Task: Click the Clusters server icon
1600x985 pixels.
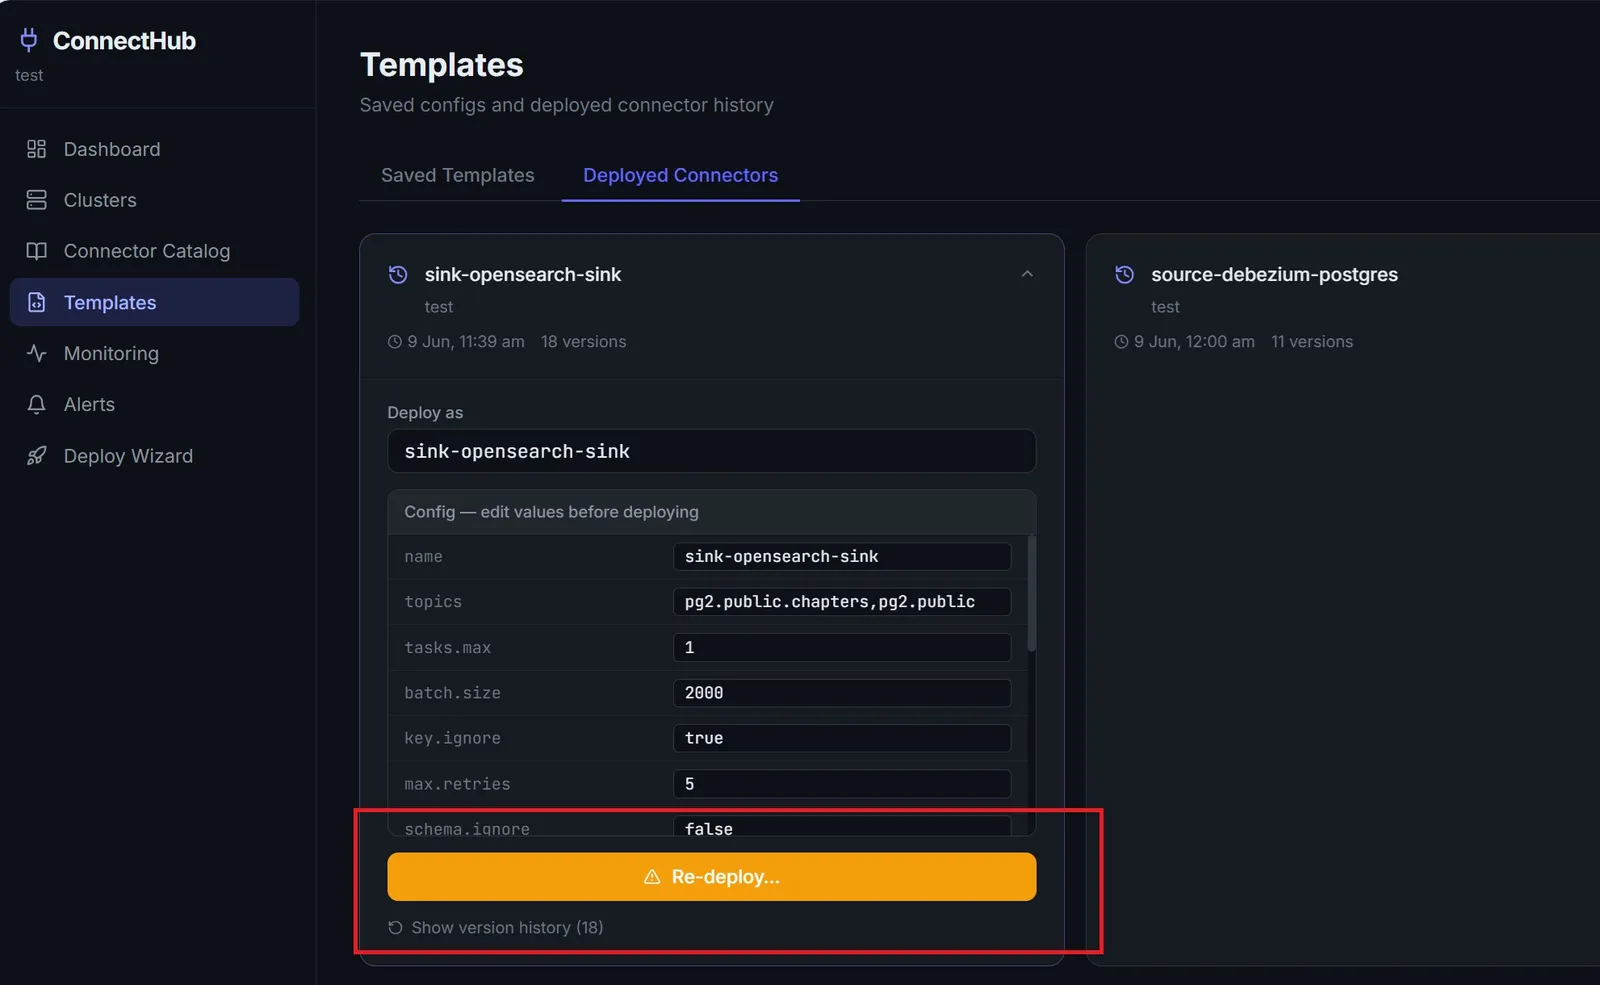Action: pyautogui.click(x=37, y=200)
